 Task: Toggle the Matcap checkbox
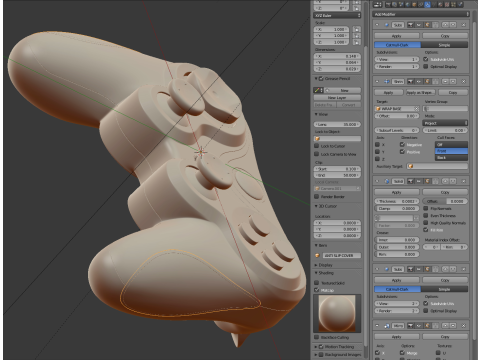click(x=317, y=290)
